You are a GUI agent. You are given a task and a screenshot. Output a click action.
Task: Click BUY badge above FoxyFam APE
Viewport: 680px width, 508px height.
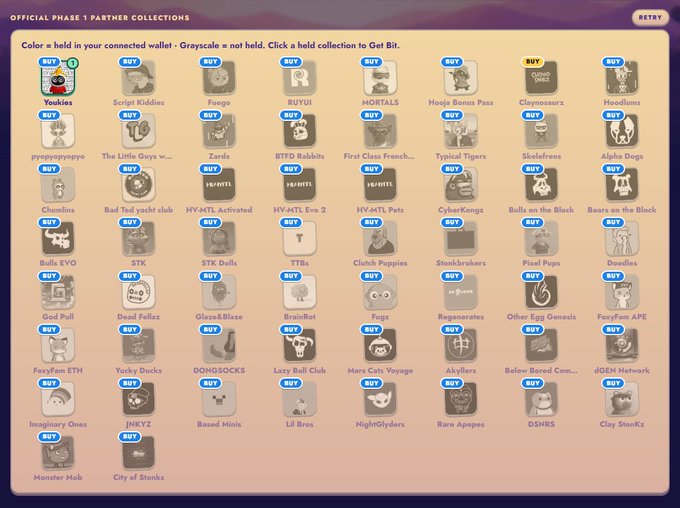coord(613,276)
